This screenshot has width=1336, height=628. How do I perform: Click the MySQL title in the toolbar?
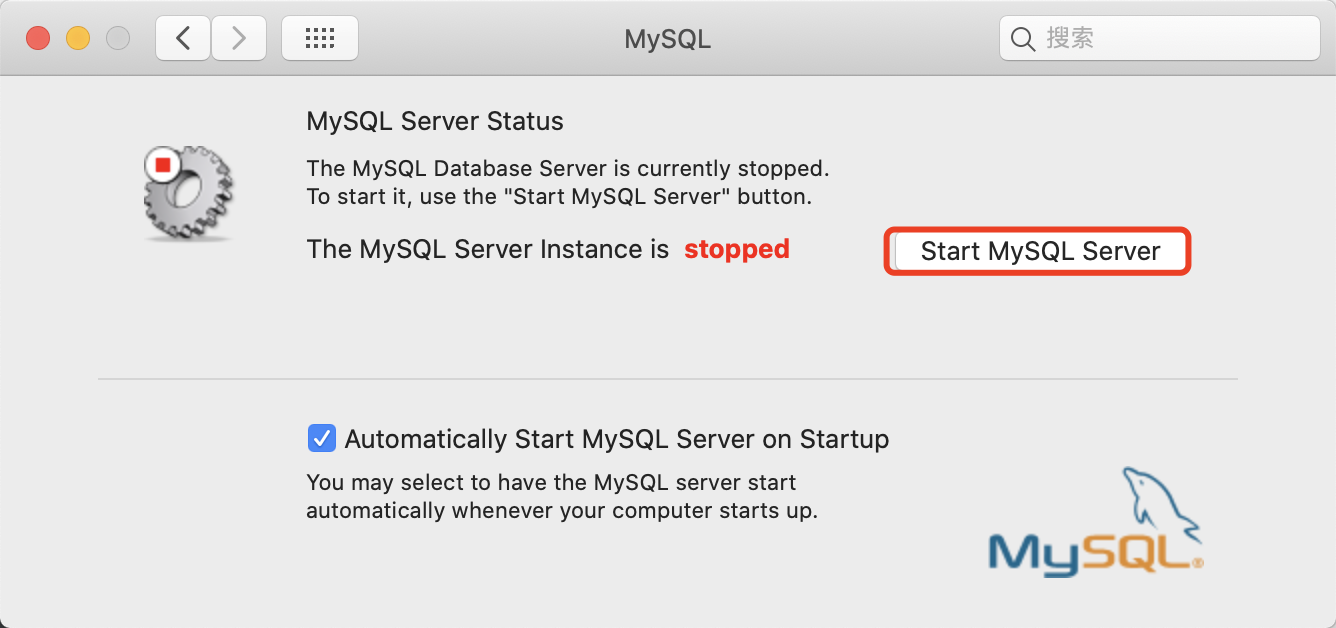[667, 39]
